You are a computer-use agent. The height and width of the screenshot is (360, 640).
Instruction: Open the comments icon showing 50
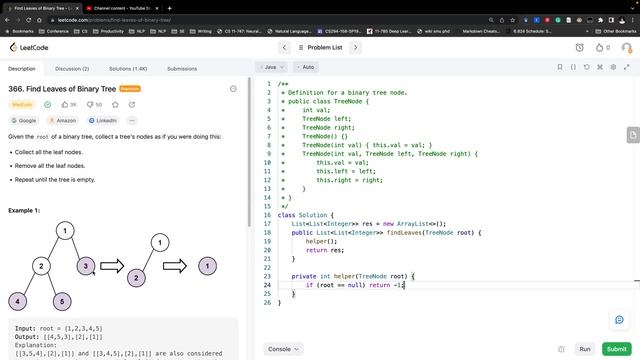click(x=94, y=104)
